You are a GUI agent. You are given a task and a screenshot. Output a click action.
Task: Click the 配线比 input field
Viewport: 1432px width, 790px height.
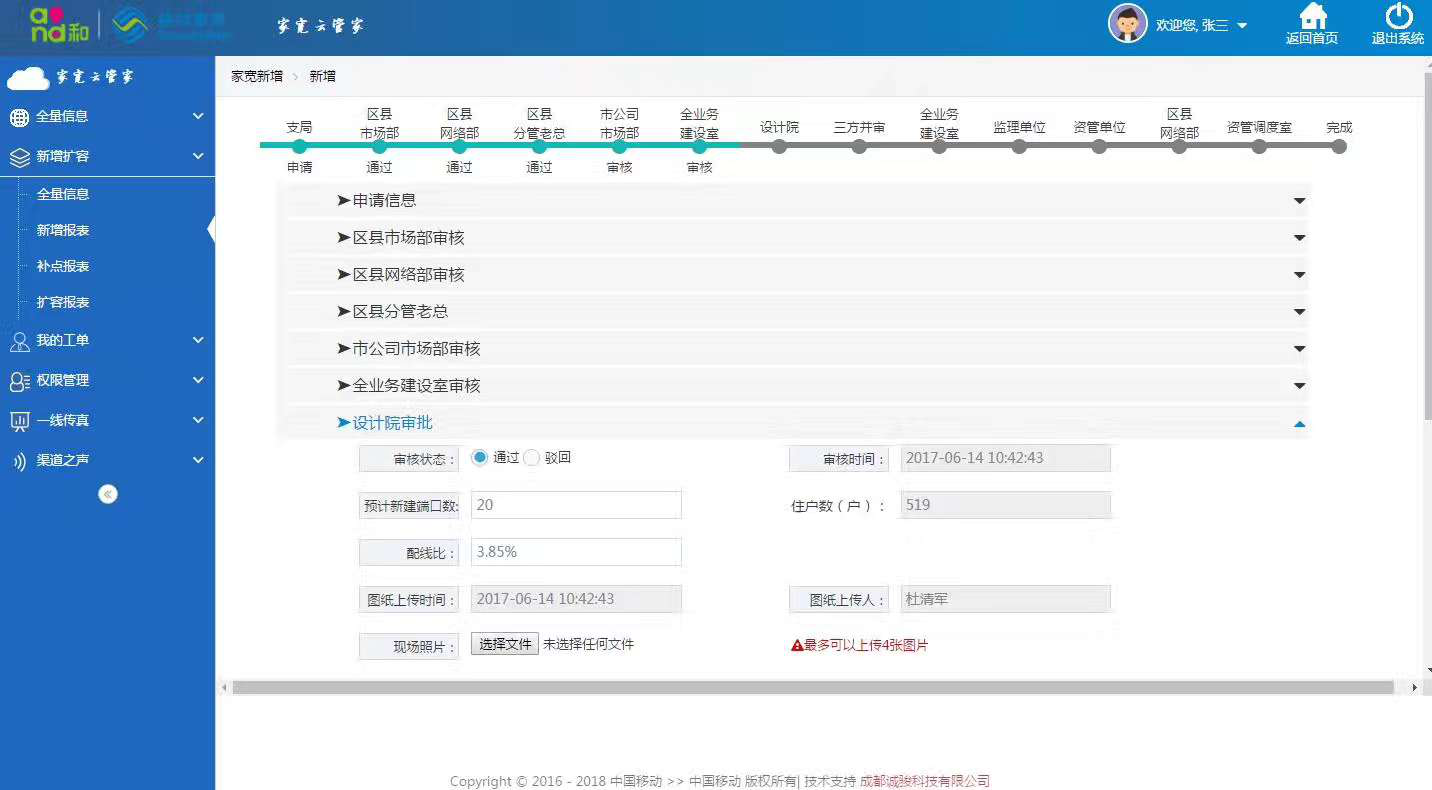[x=576, y=552]
